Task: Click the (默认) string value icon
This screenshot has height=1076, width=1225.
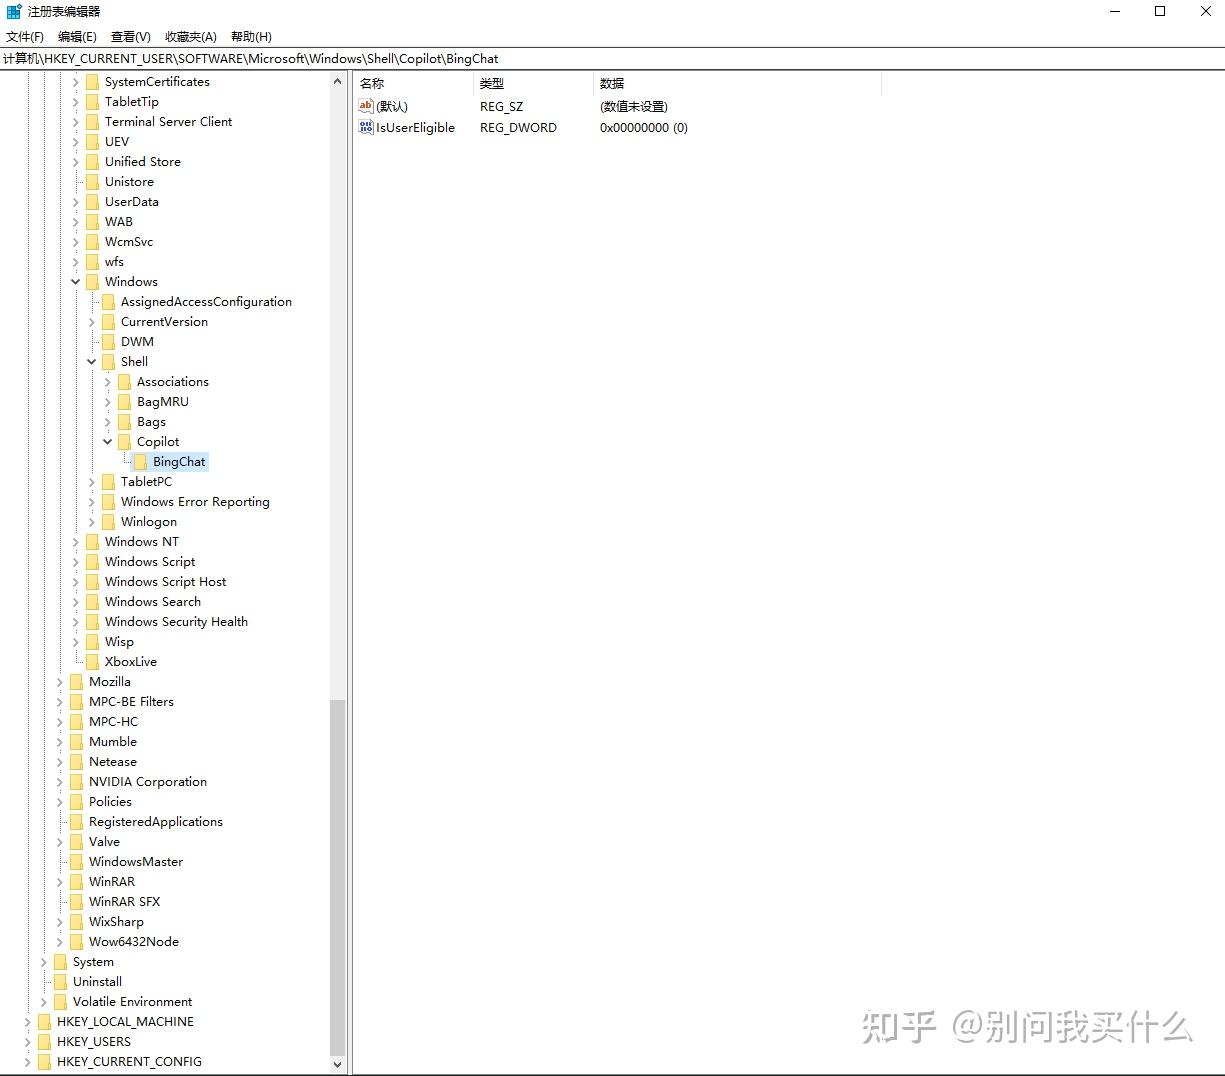Action: coord(366,106)
